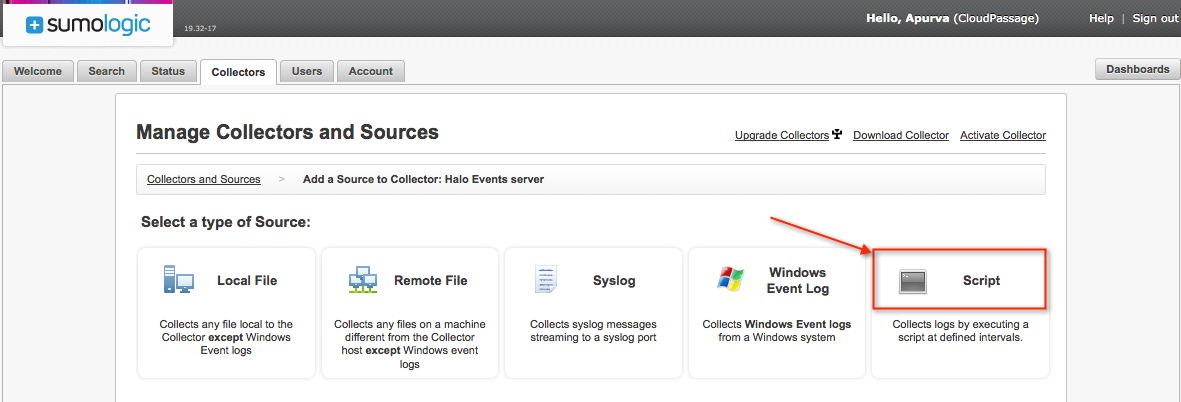This screenshot has height=402, width=1181.
Task: Select the Remote File network icon
Action: click(x=362, y=280)
